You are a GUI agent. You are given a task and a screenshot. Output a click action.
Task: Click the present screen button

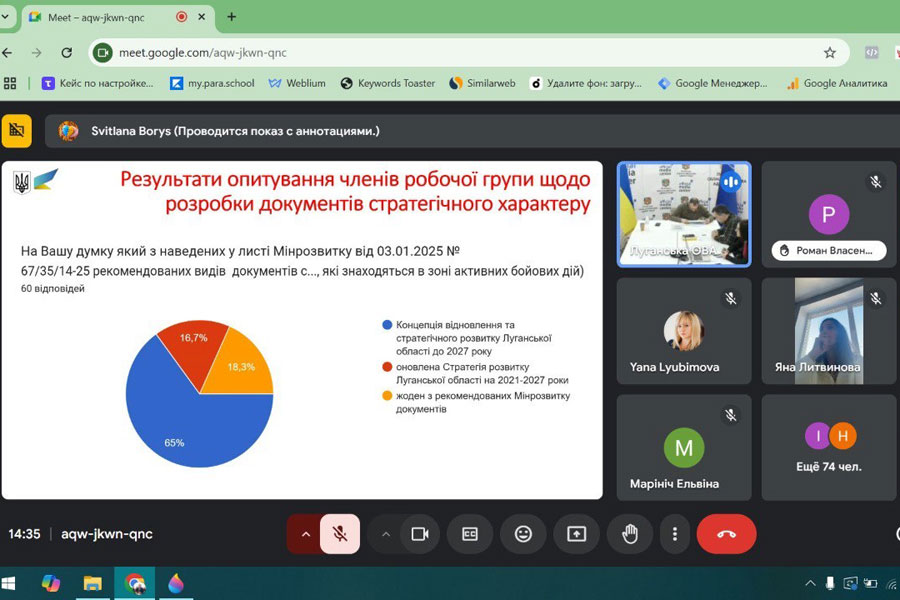pyautogui.click(x=576, y=534)
